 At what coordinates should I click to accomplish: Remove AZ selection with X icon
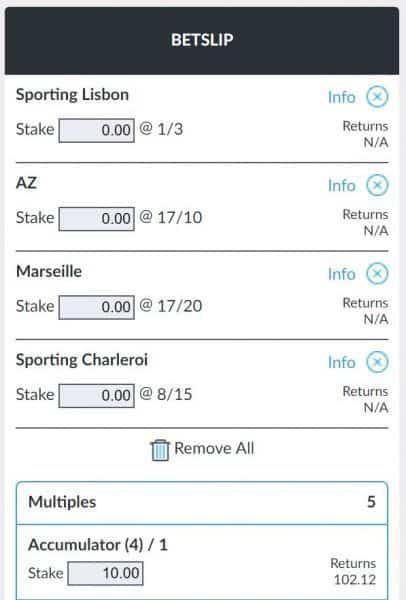[377, 185]
